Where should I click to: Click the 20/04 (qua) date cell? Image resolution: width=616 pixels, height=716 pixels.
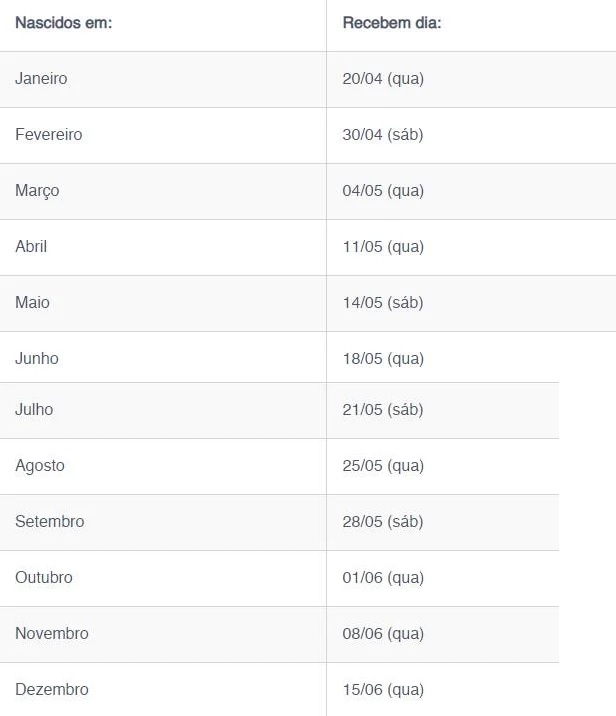click(383, 78)
